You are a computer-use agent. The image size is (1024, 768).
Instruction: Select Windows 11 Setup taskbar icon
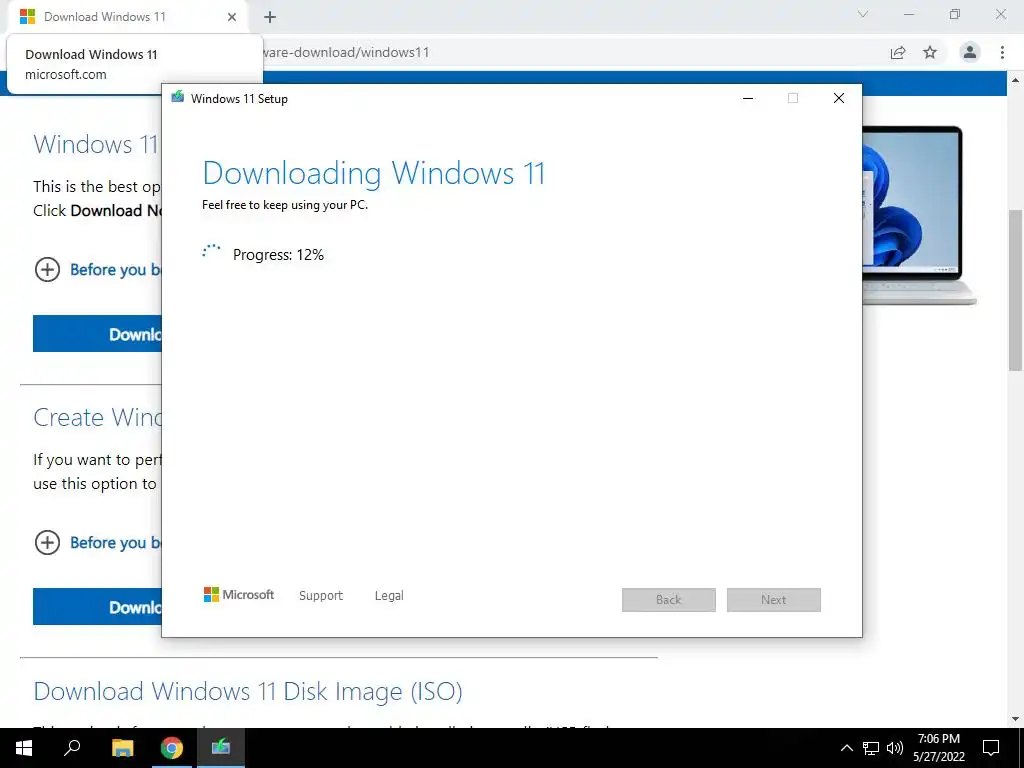pyautogui.click(x=221, y=748)
